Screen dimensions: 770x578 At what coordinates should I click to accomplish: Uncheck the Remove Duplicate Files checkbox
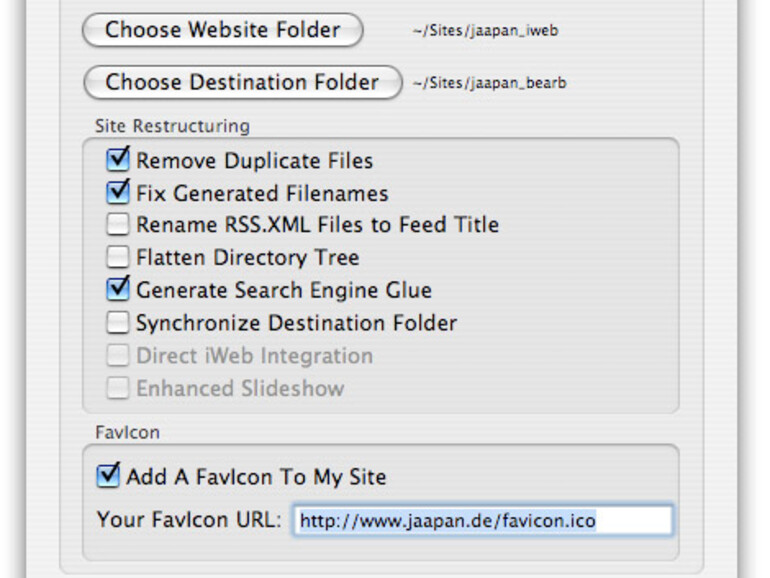pos(119,160)
